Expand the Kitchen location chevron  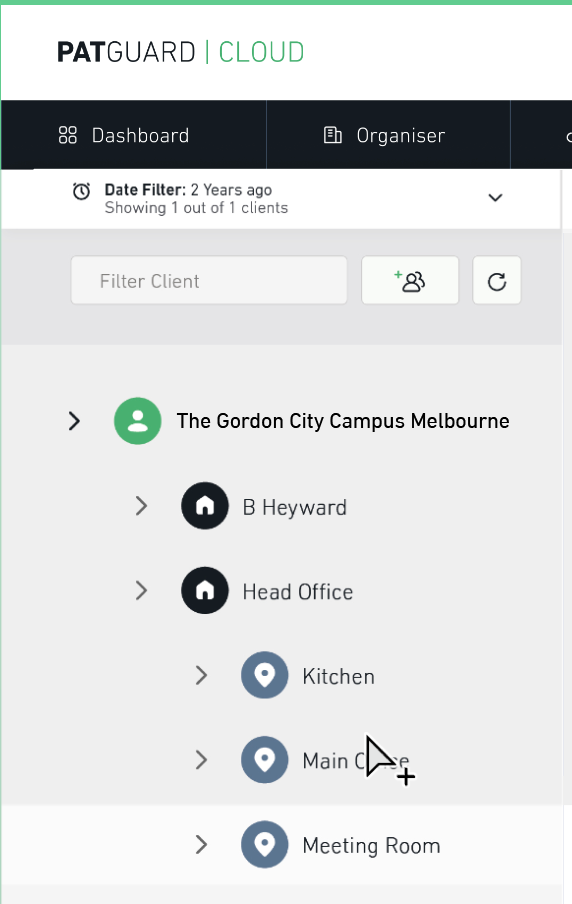201,675
